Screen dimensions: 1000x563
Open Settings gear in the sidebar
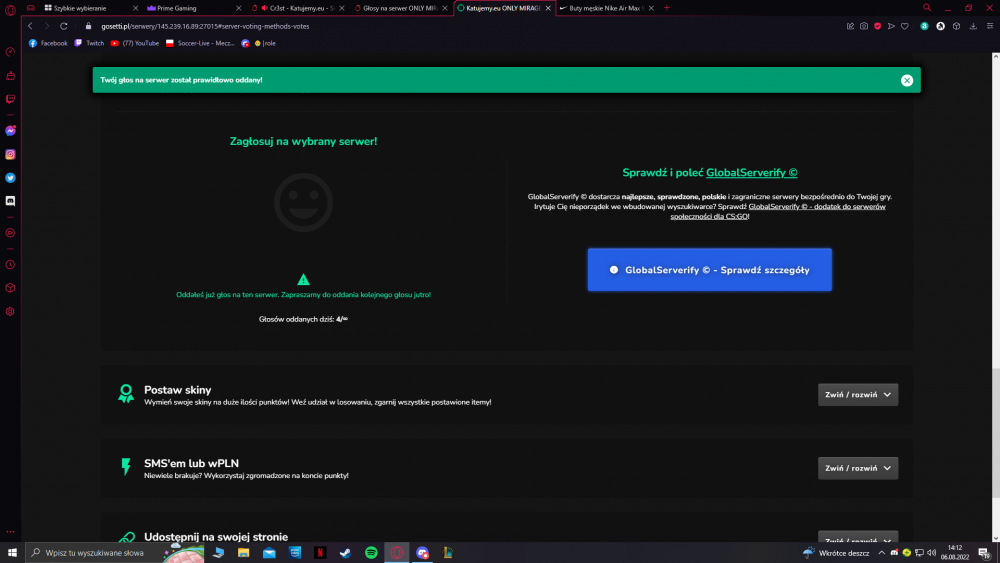10,312
